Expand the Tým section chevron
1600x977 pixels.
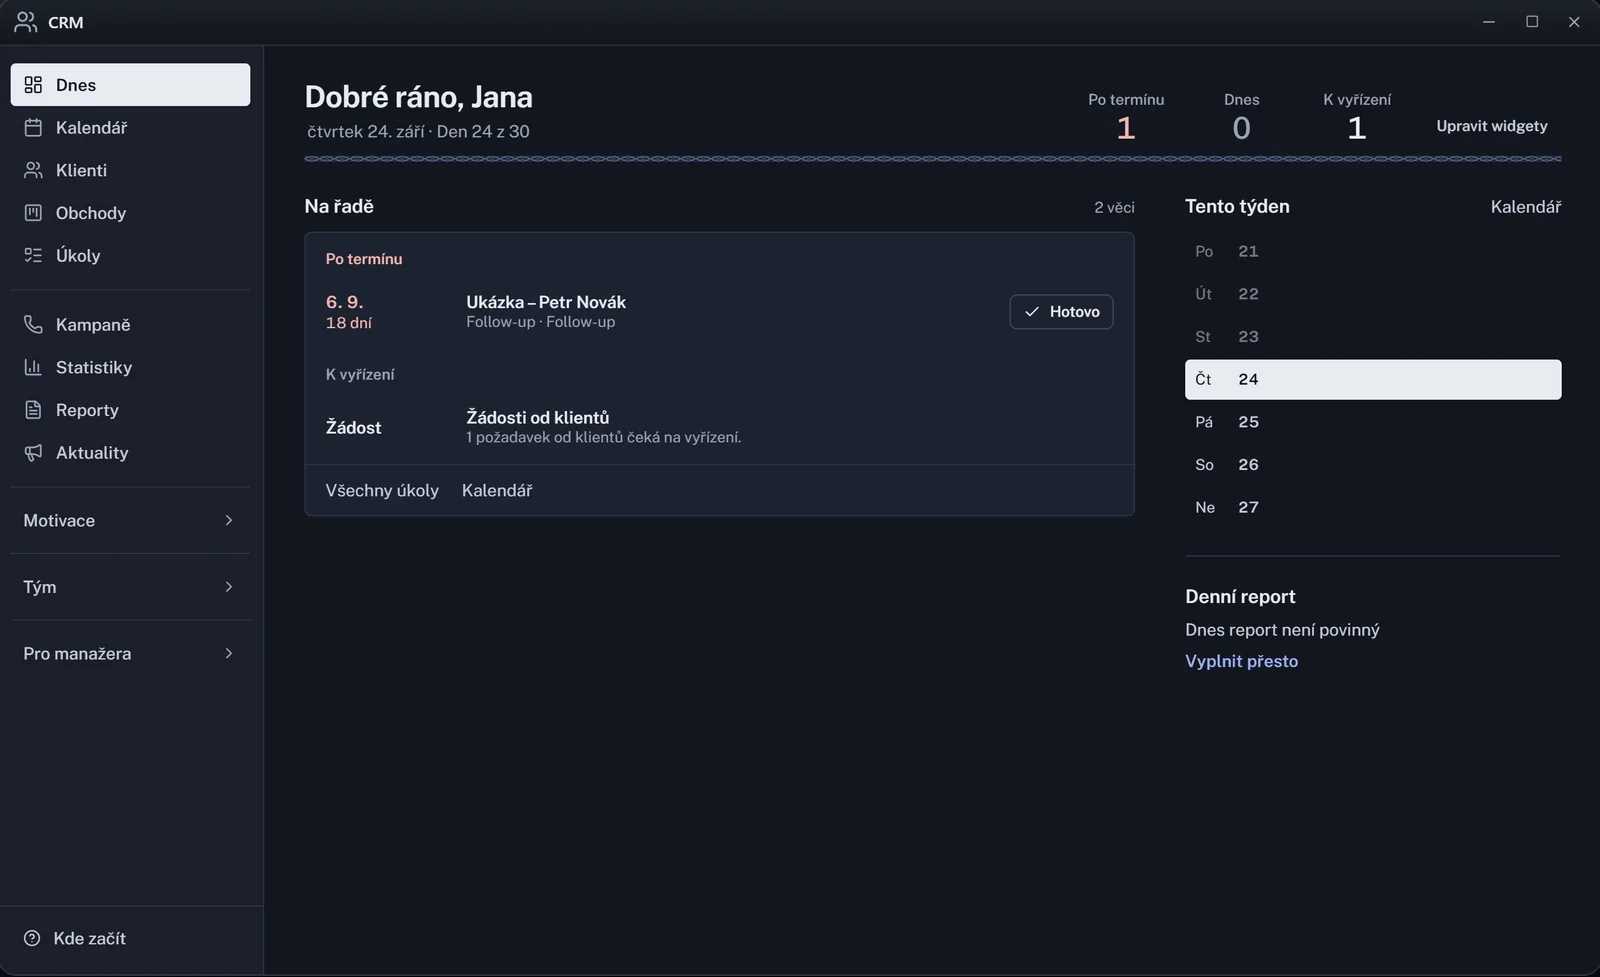229,587
